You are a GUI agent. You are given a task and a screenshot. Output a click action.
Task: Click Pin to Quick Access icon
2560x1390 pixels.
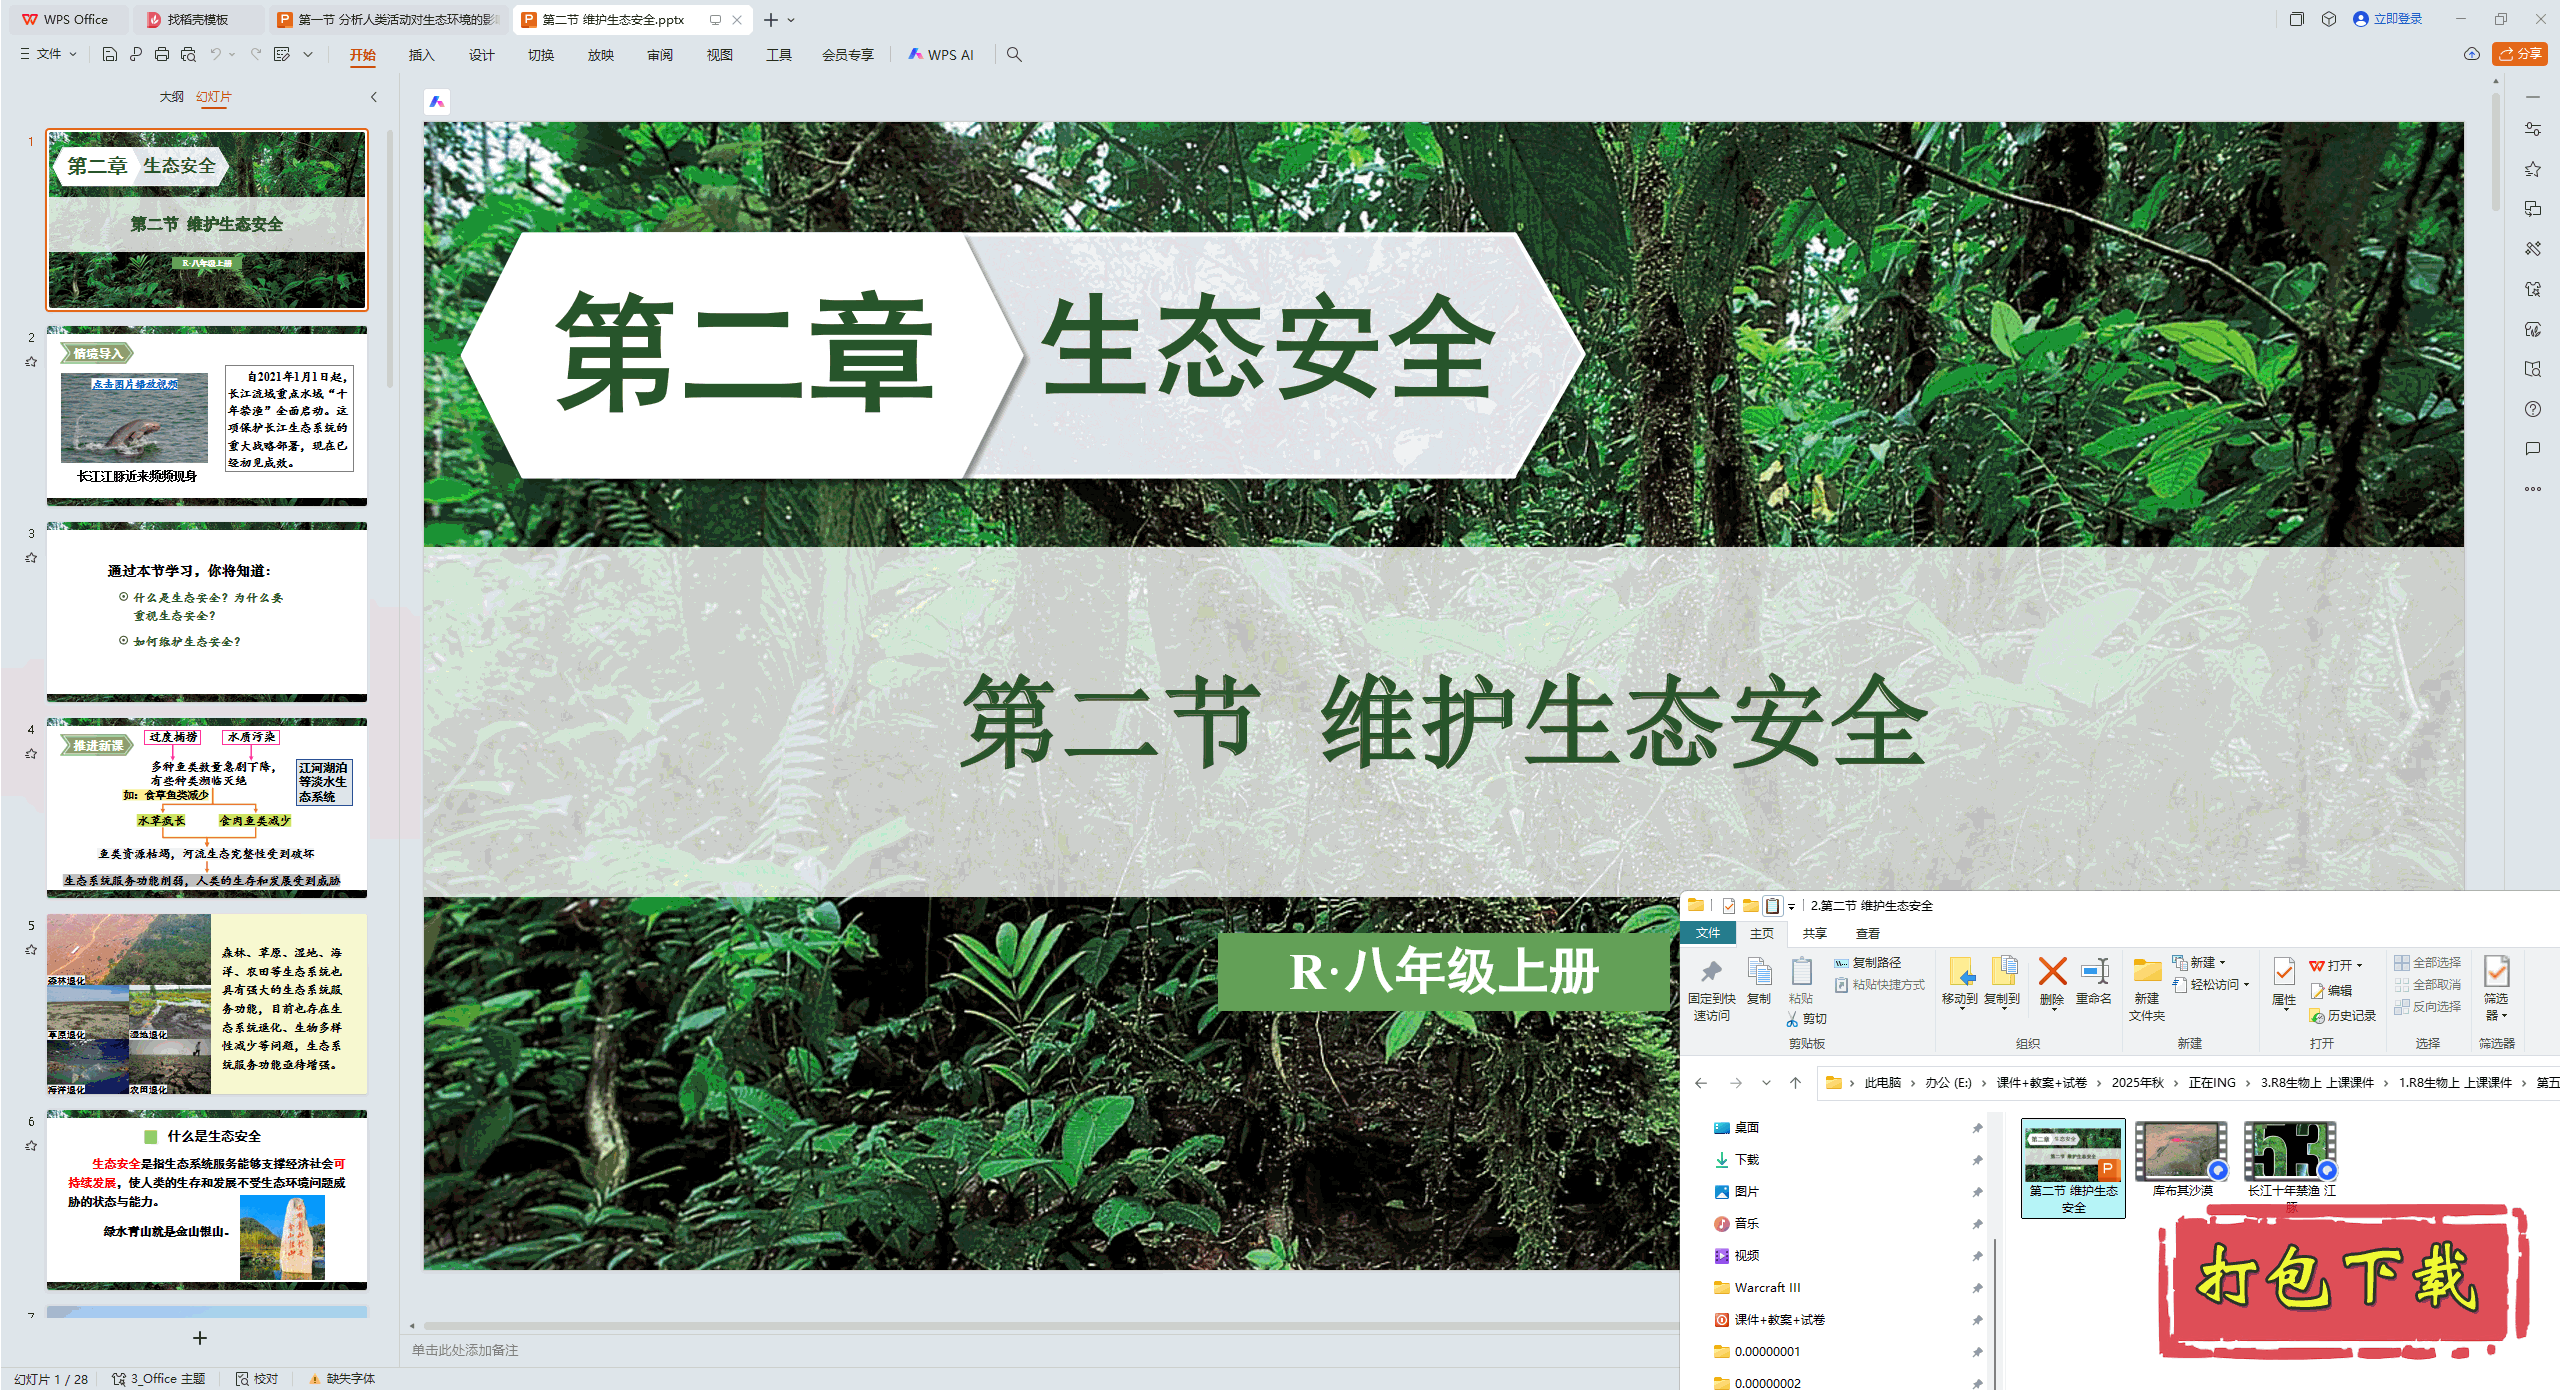(x=1711, y=973)
